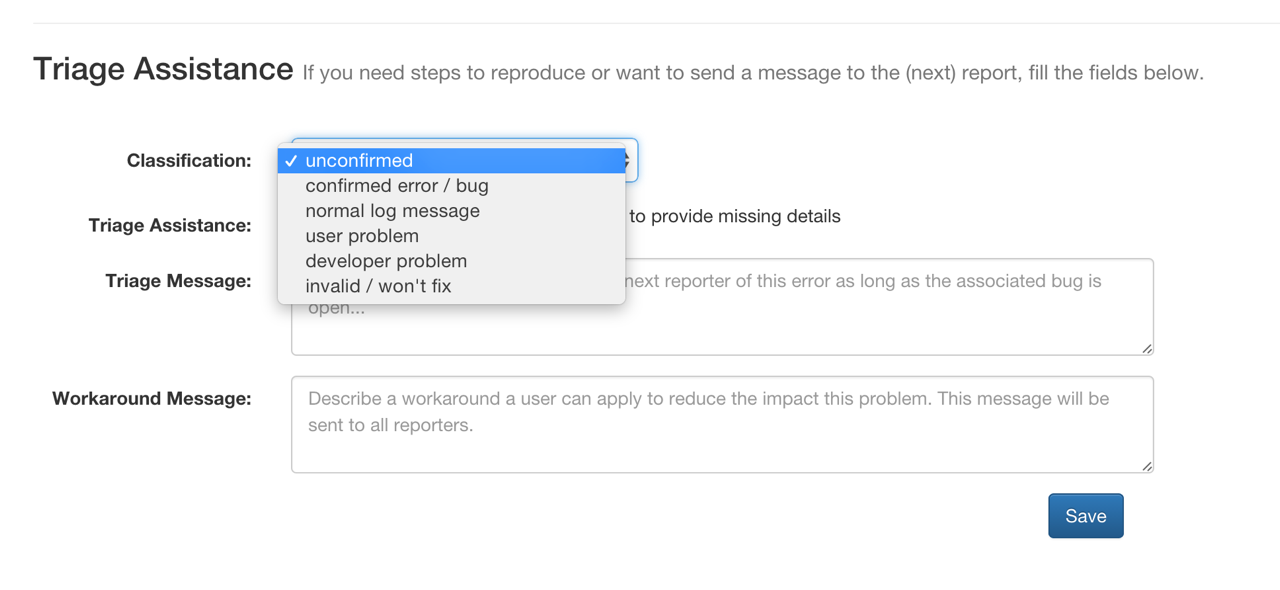Grab the Triage Message resize handle
This screenshot has width=1280, height=590.
tap(1147, 349)
